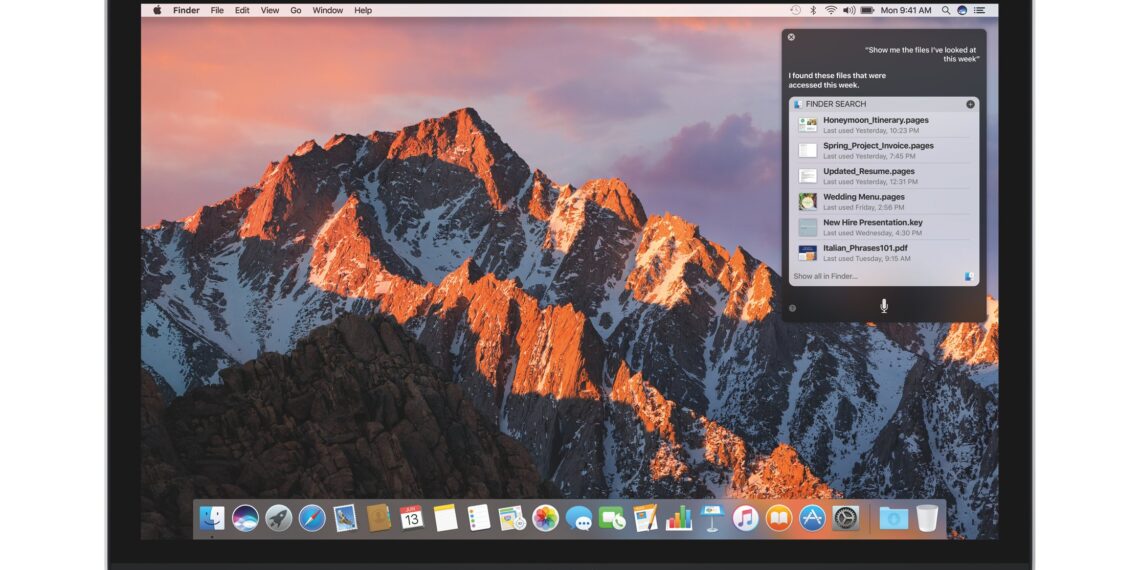Screen dimensions: 1140x570
Task: Open Safari from the Dock
Action: [312, 518]
